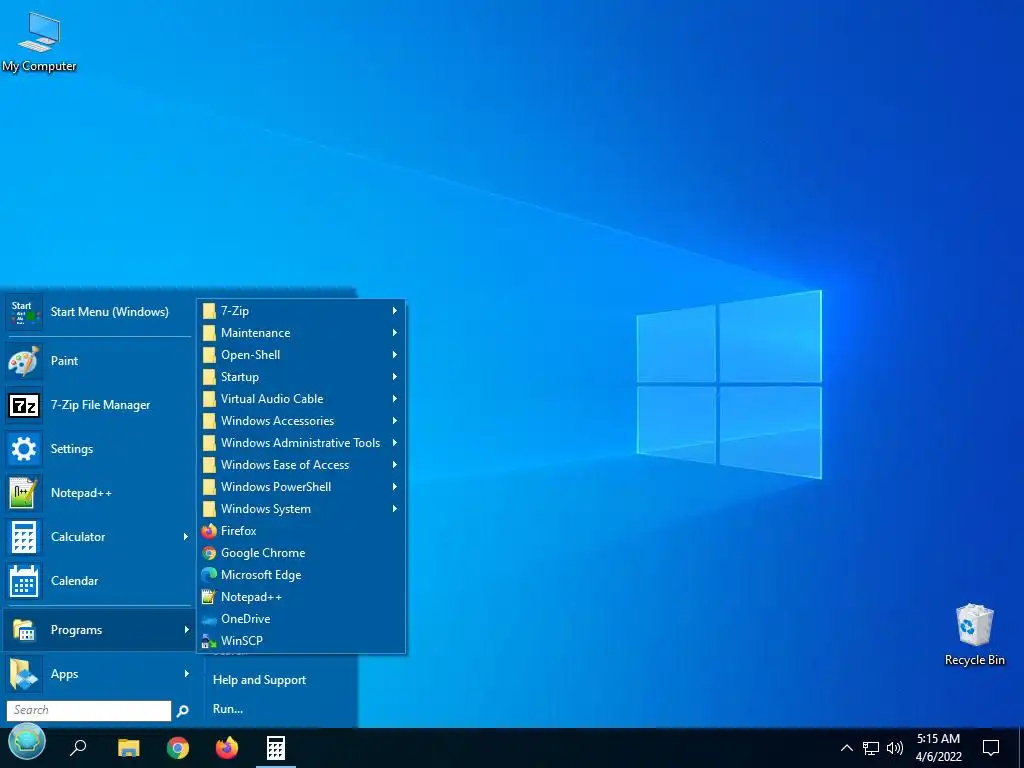Viewport: 1024px width, 768px height.
Task: Select the Firefox label in Programs
Action: tap(238, 532)
